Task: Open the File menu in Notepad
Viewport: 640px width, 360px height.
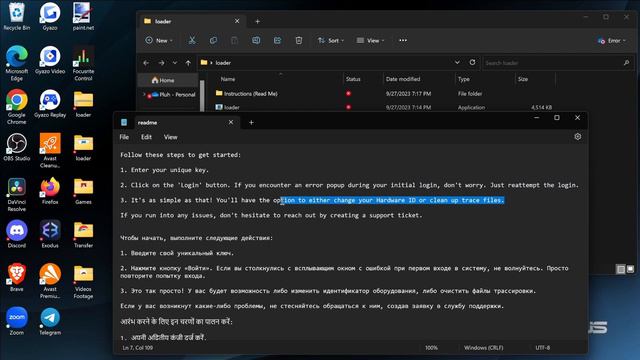Action: tap(124, 137)
